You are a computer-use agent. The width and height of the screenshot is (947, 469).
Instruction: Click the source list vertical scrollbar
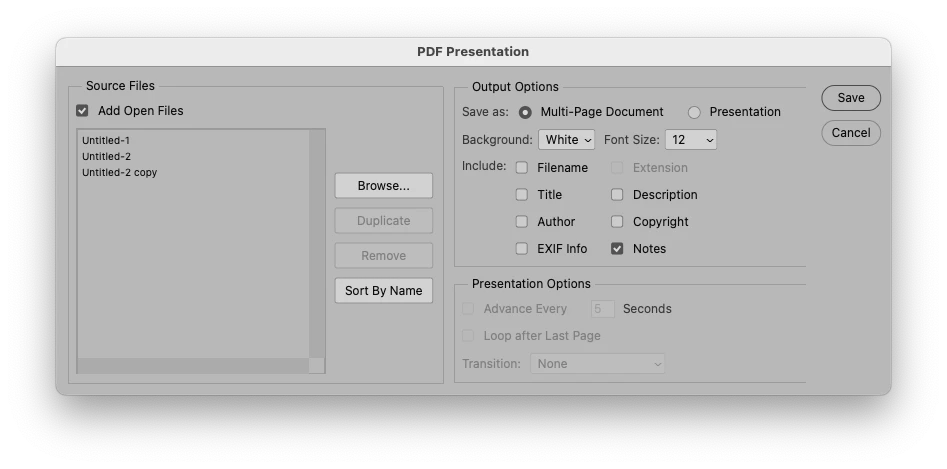(x=316, y=244)
